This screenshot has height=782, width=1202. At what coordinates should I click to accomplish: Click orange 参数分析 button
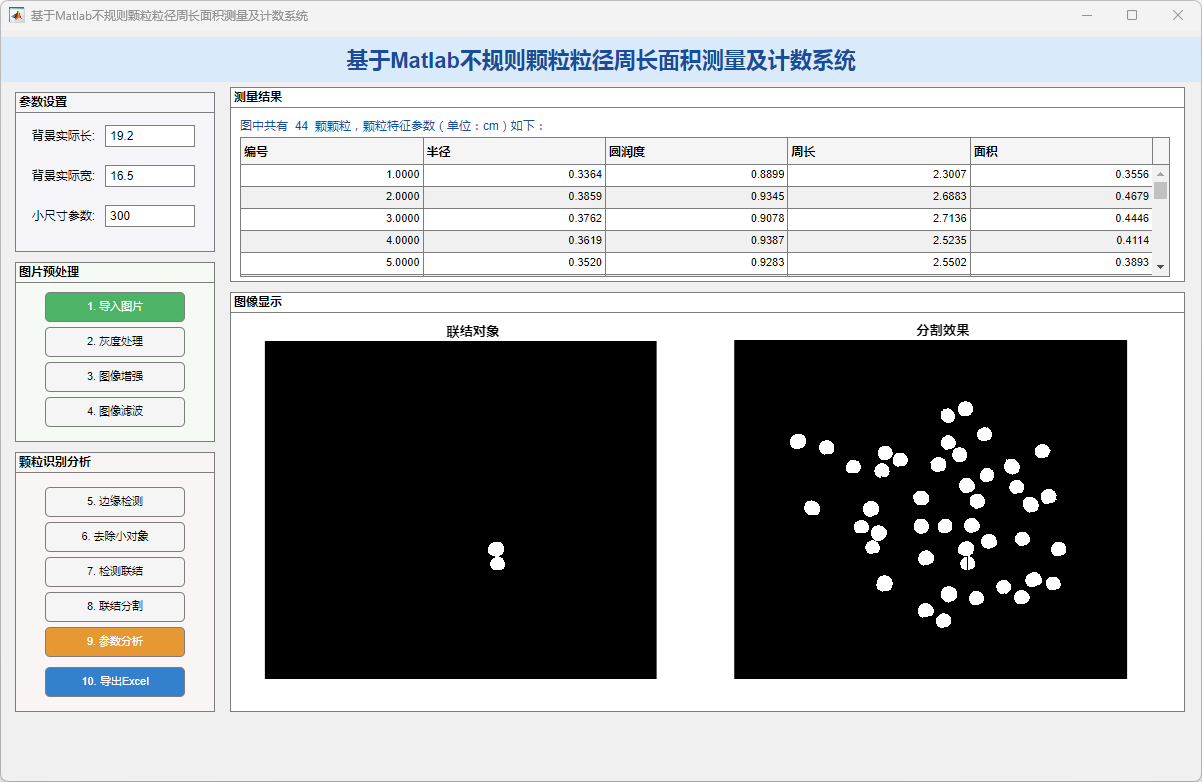tap(115, 642)
